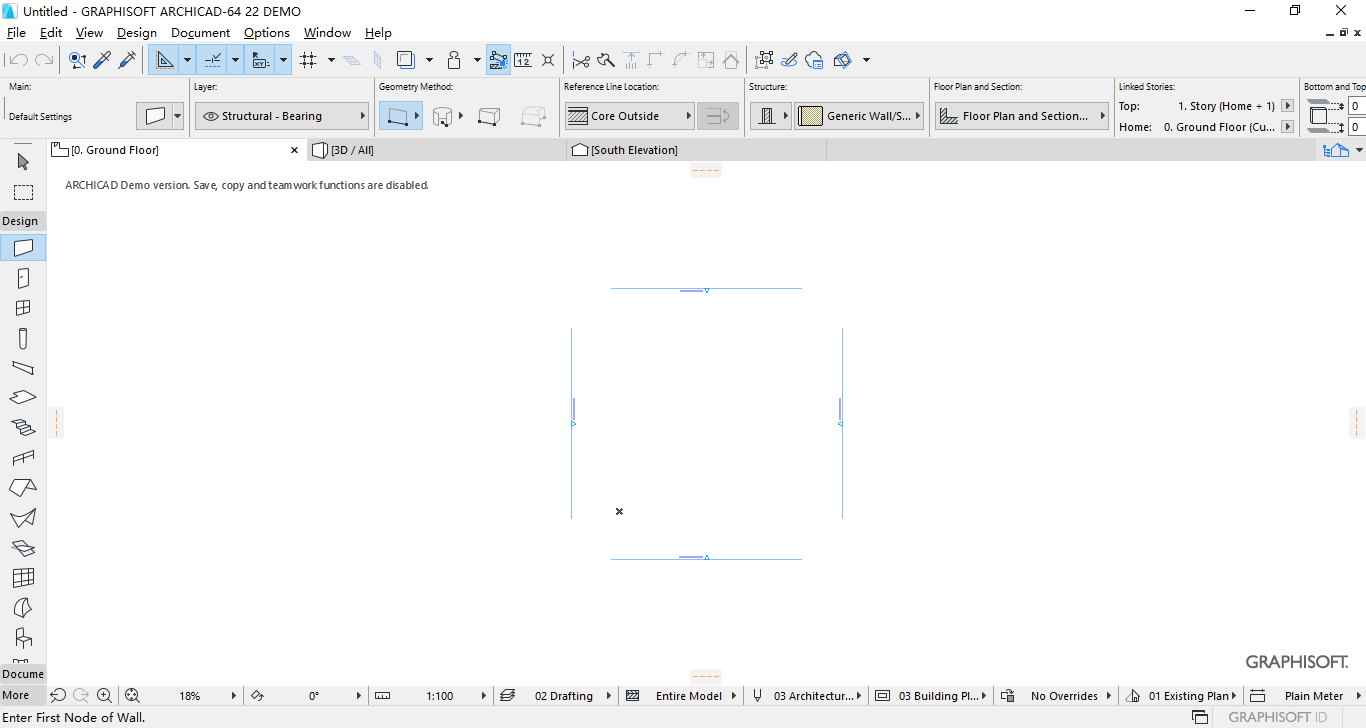The image size is (1366, 728).
Task: Open the Design menu
Action: pyautogui.click(x=137, y=33)
